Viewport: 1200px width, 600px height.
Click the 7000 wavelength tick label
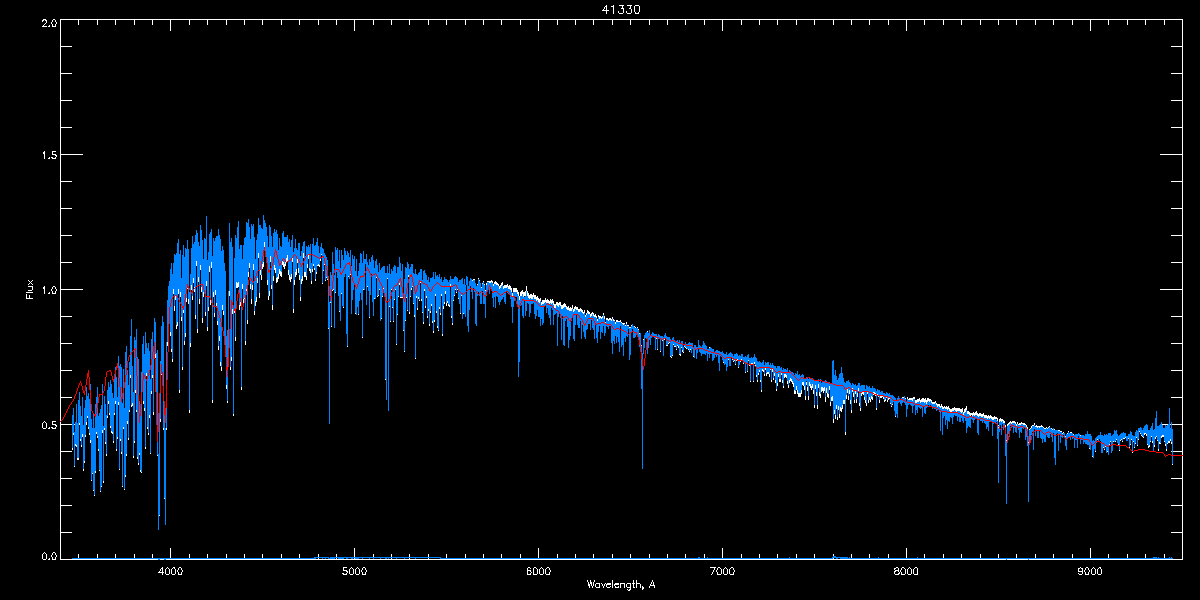click(722, 572)
